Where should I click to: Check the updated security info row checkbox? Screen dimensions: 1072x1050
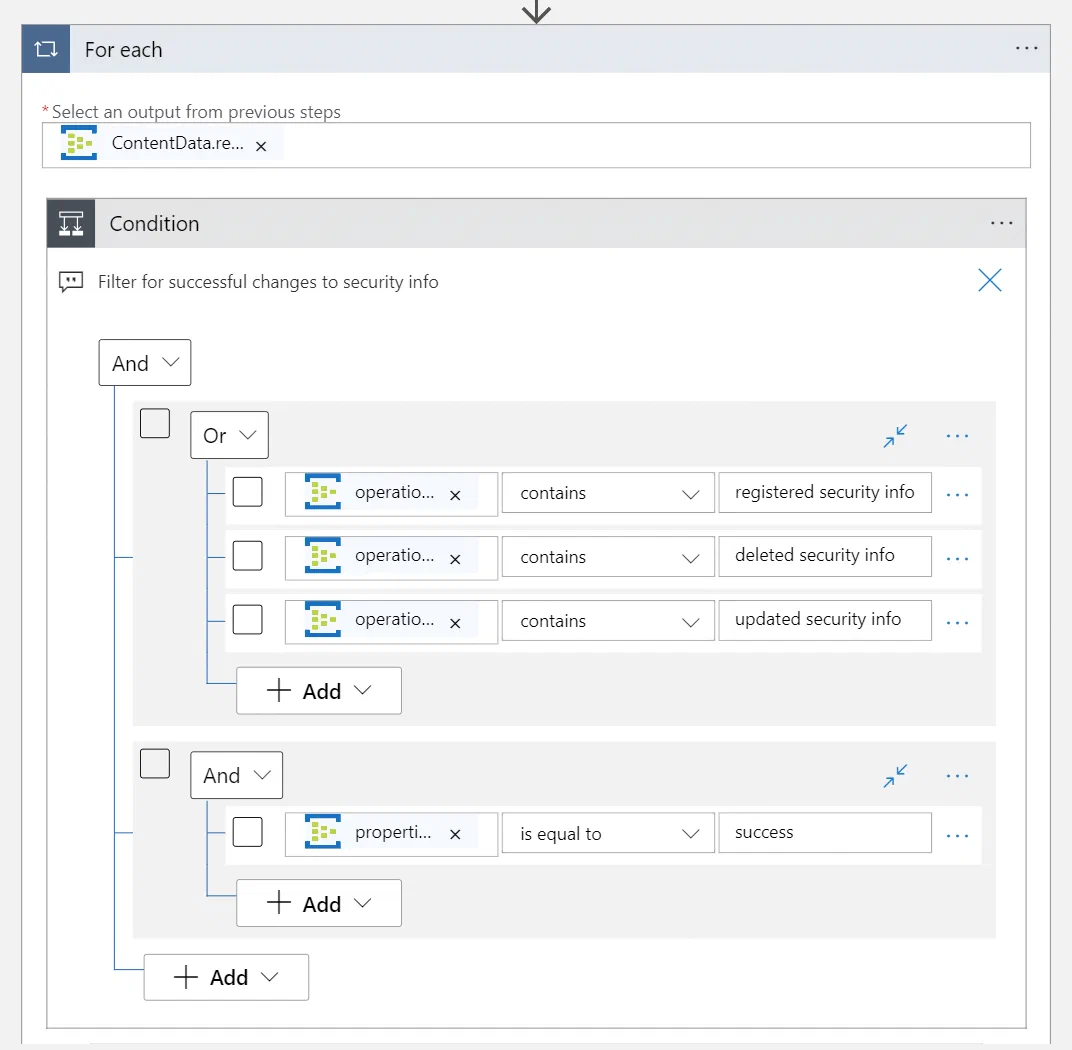pos(247,619)
